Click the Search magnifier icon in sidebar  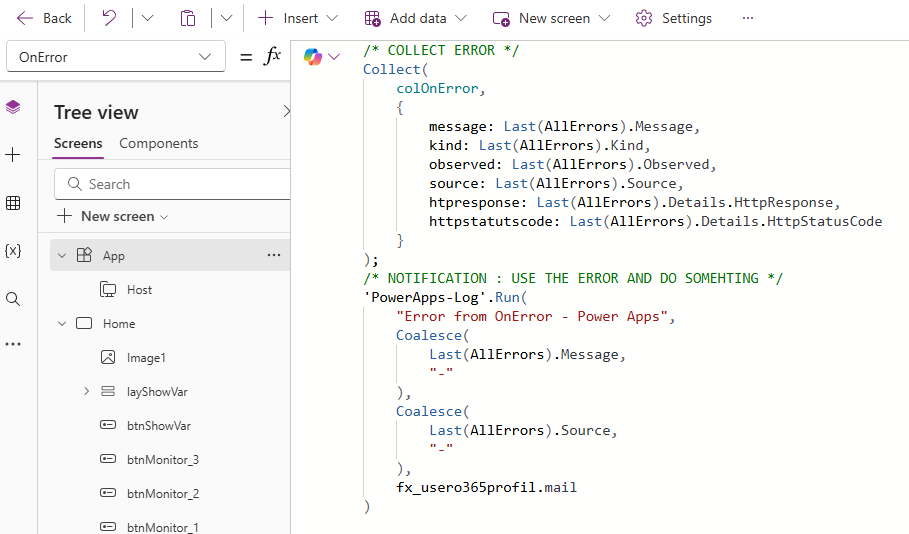pyautogui.click(x=13, y=299)
